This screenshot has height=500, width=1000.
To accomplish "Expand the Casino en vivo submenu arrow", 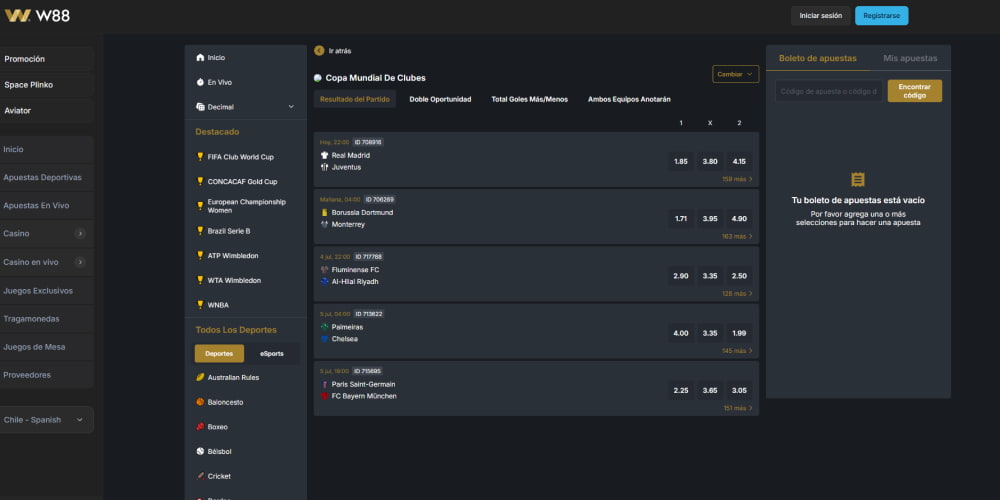I will click(80, 261).
